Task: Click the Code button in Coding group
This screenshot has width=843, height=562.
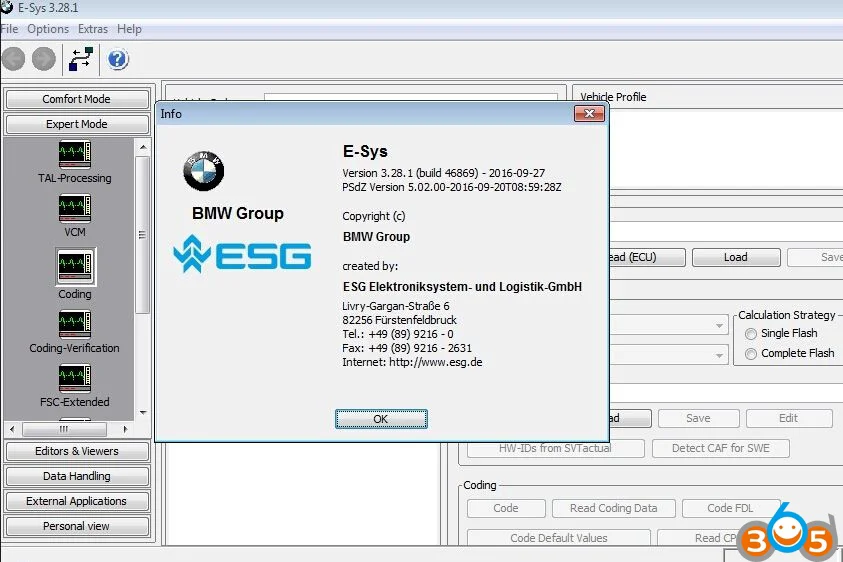Action: point(506,508)
